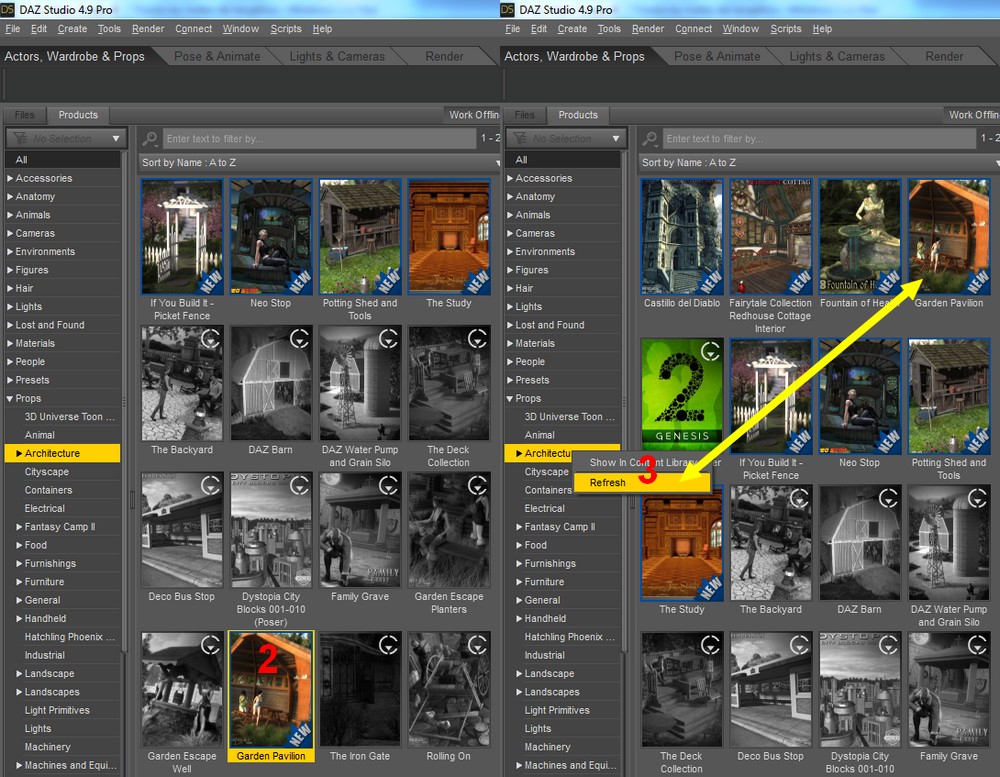Click circular icon on Garden Escape Planters thumbnail
This screenshot has height=777, width=1000.
[x=477, y=485]
